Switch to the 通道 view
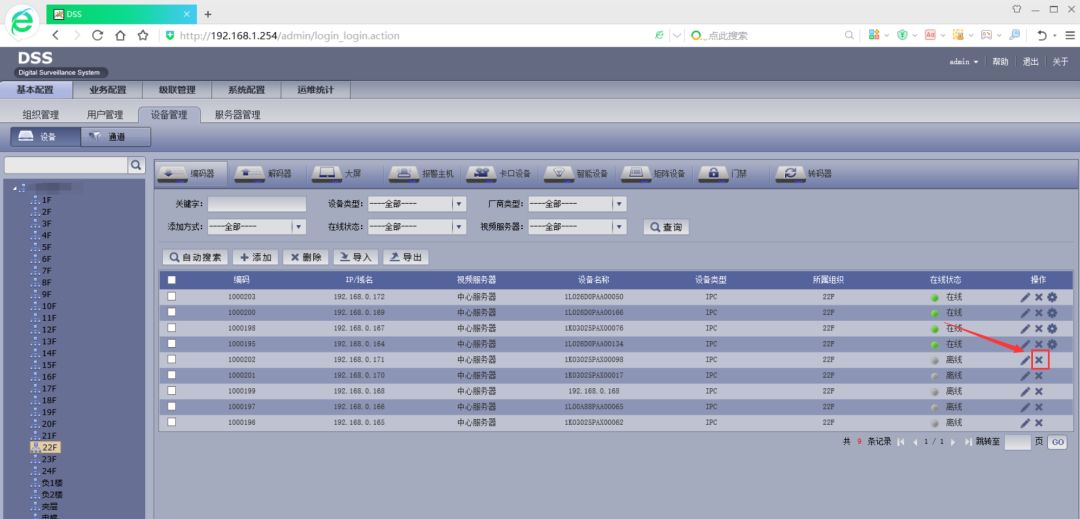Image resolution: width=1080 pixels, height=519 pixels. tap(115, 137)
